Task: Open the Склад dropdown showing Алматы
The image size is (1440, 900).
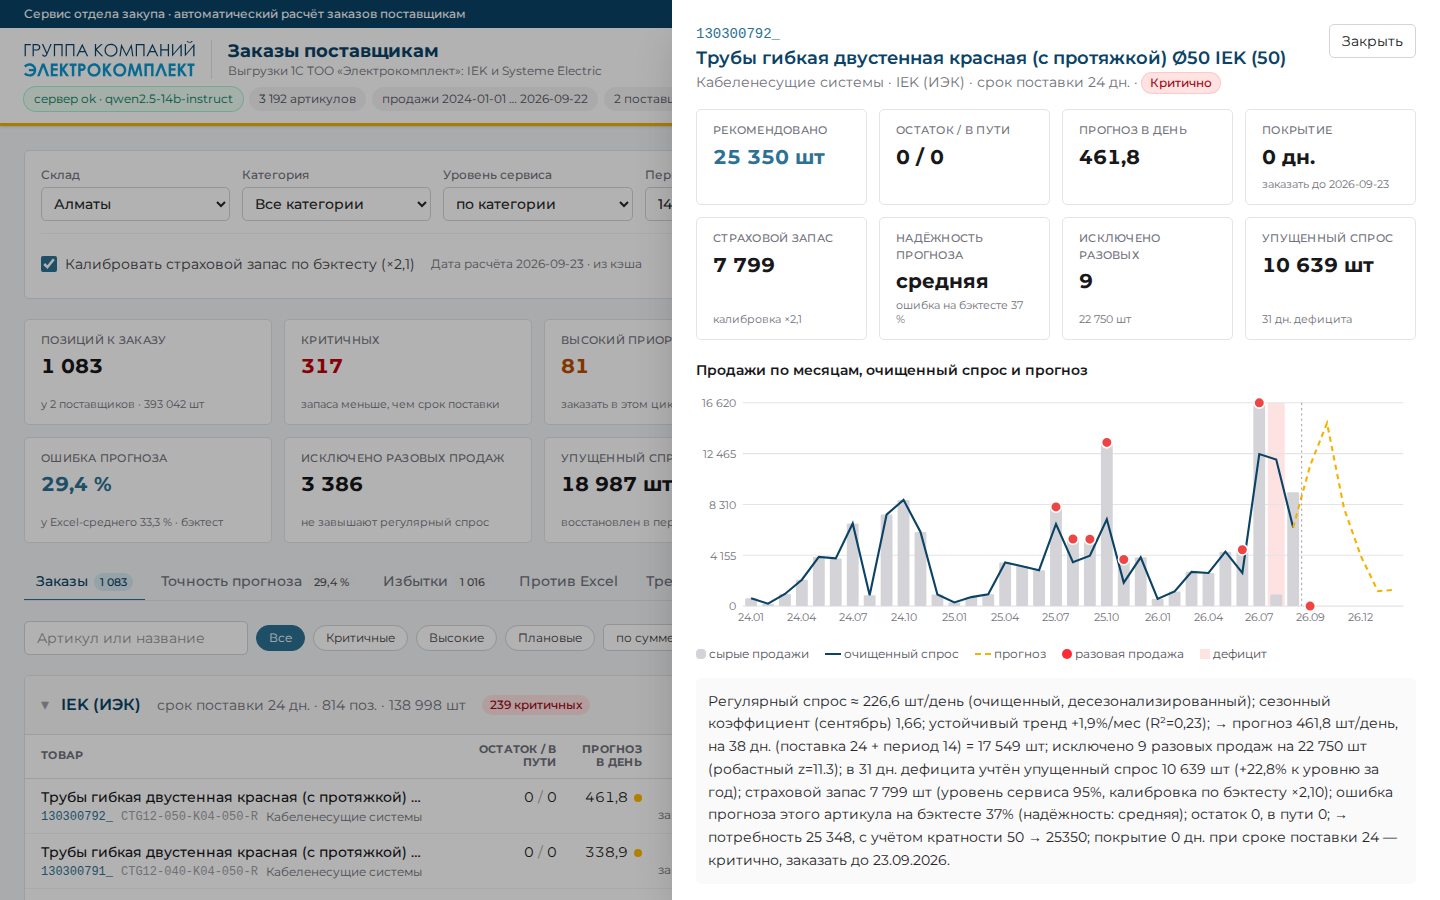Action: (136, 204)
